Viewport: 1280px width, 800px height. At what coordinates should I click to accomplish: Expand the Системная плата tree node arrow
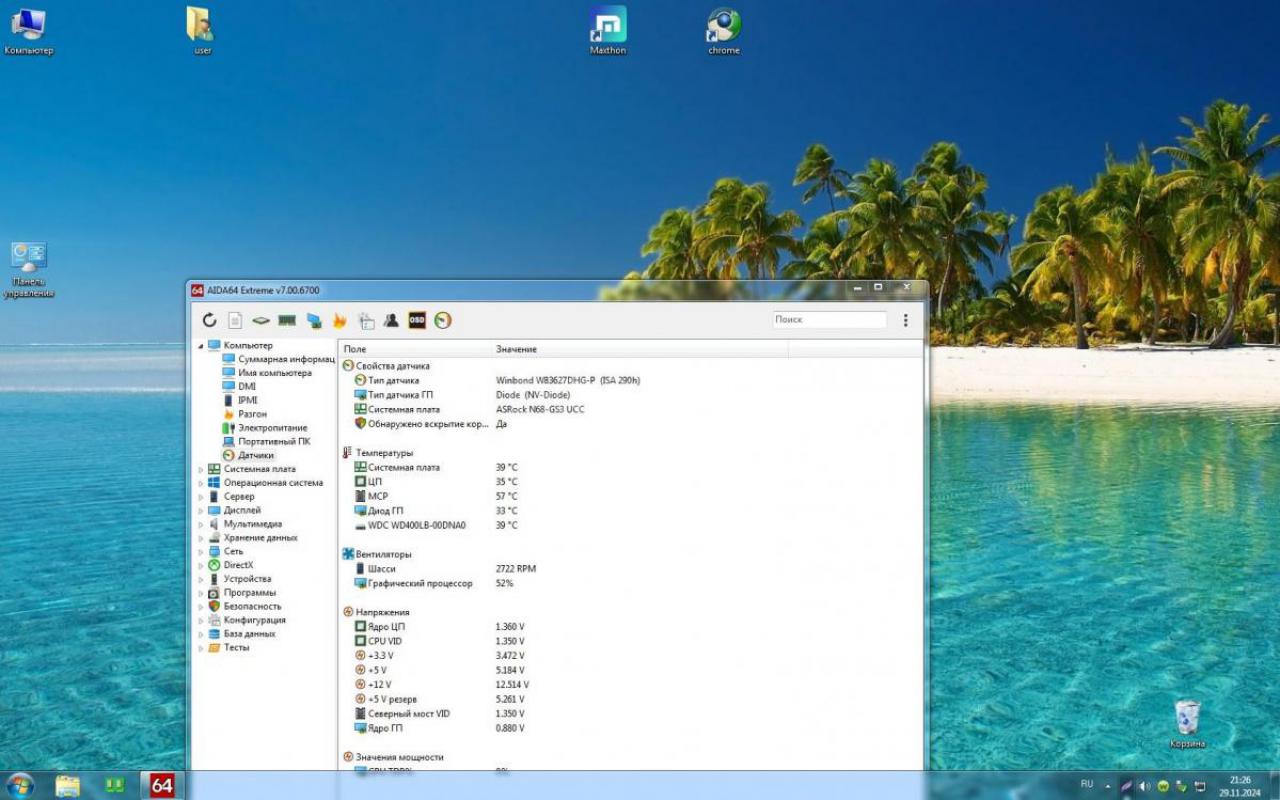coord(200,469)
